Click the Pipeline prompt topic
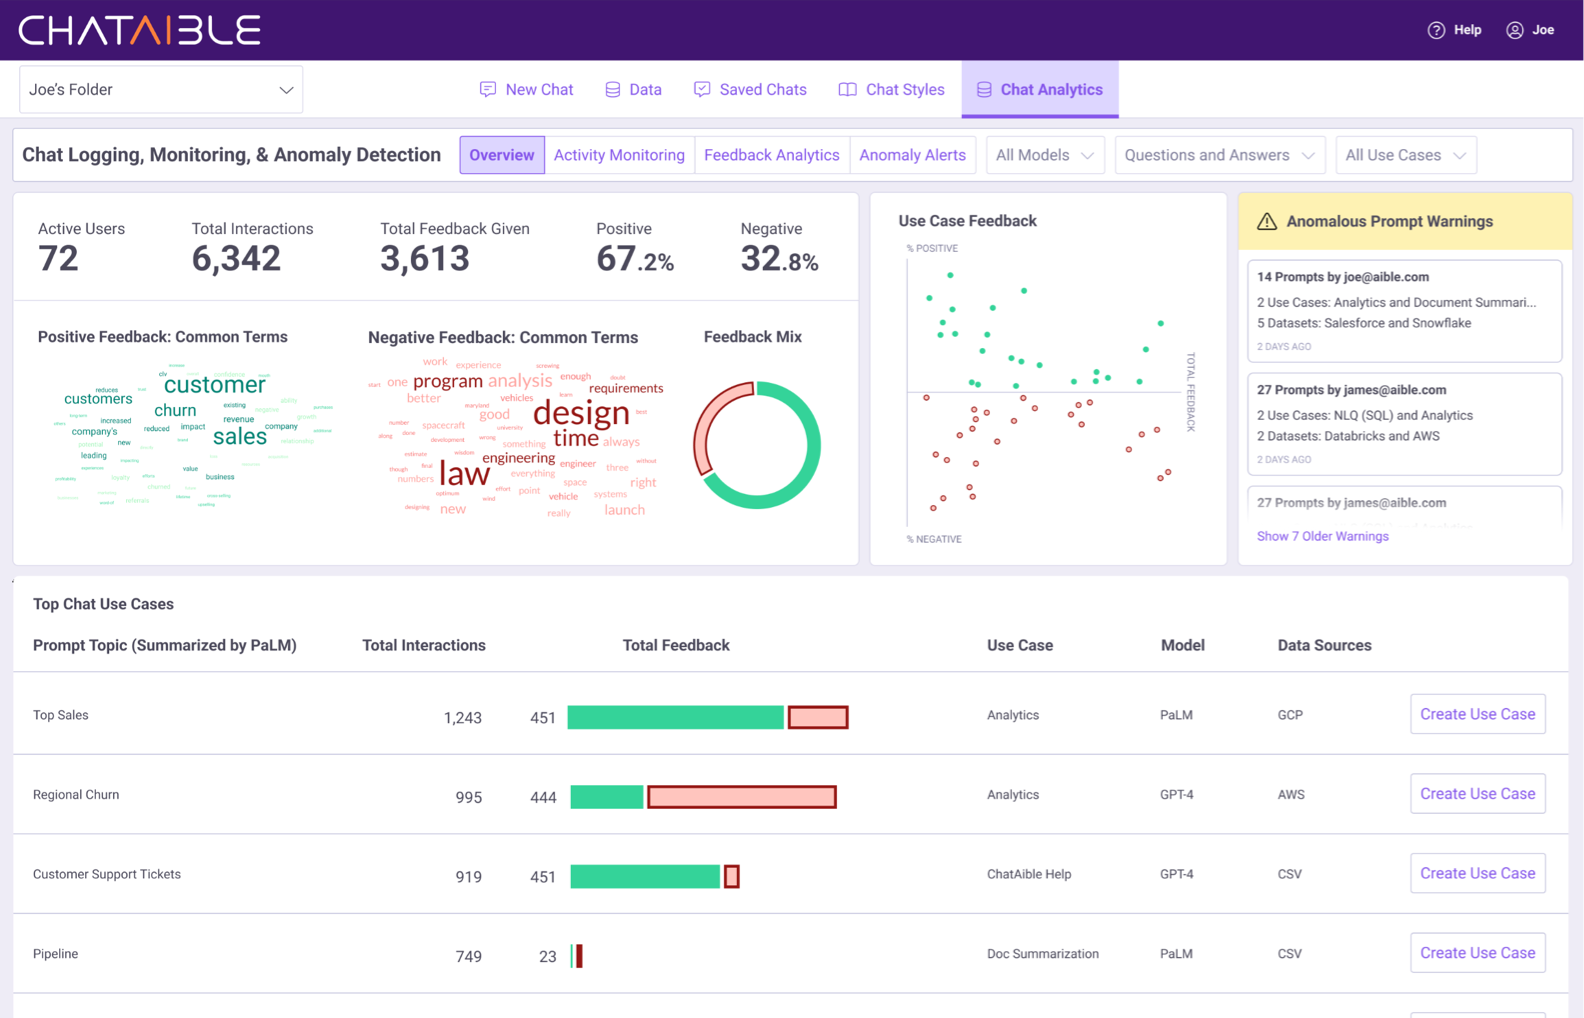 point(56,954)
